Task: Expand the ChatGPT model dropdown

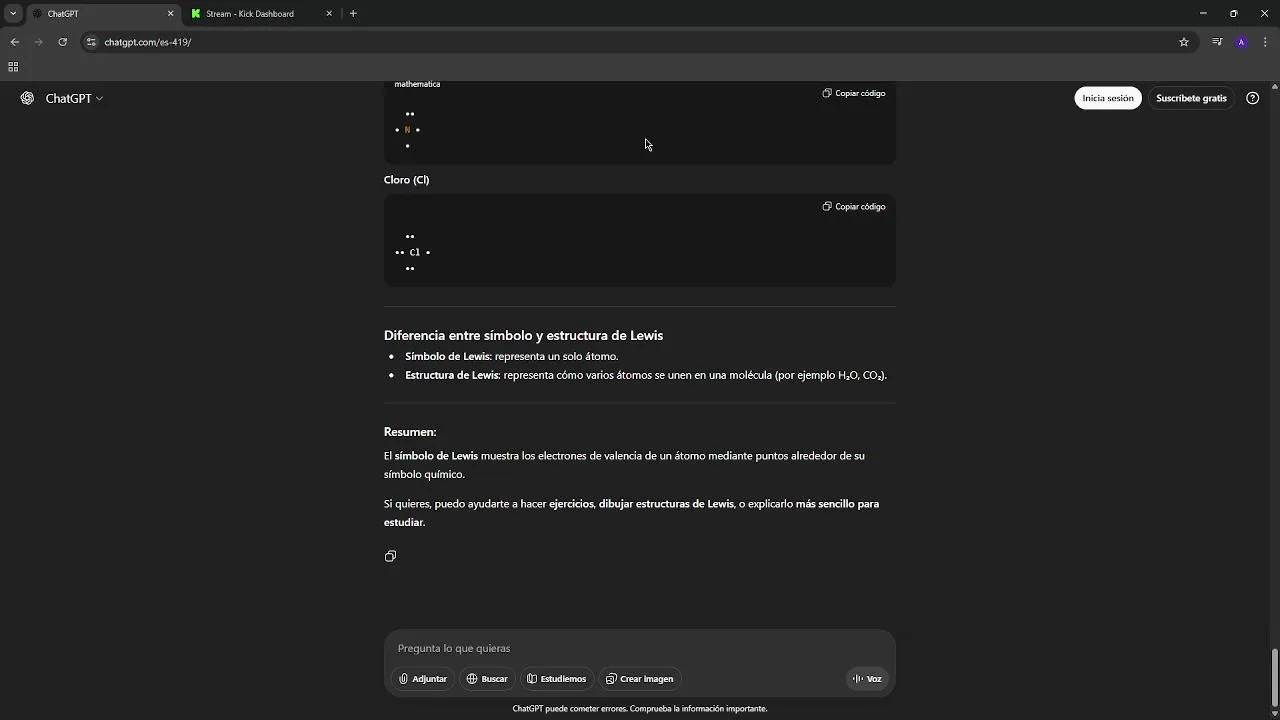Action: click(74, 98)
